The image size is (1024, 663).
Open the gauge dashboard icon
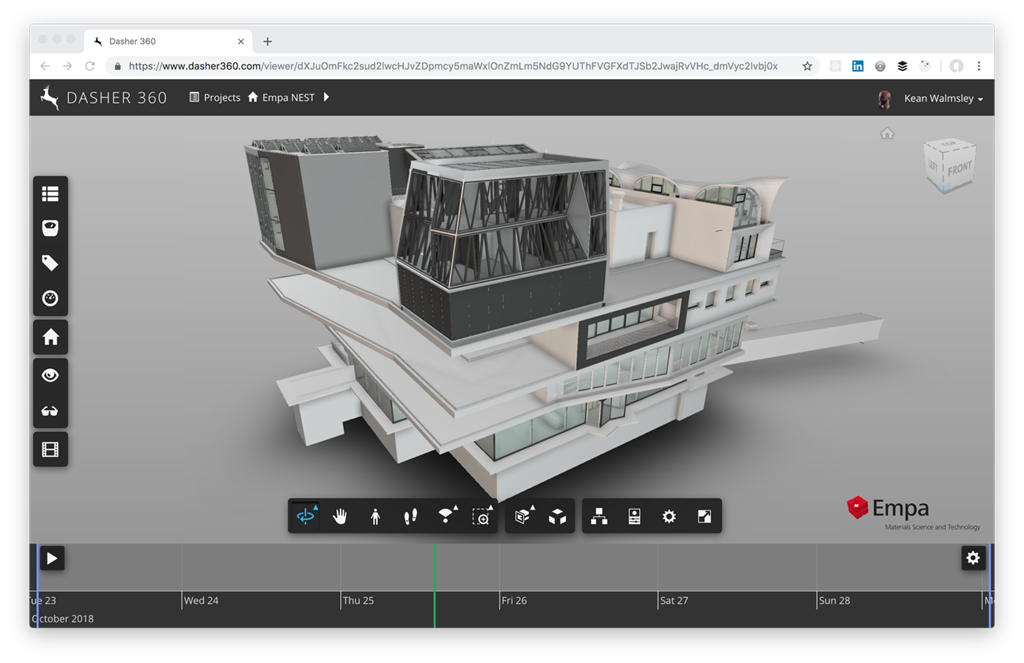click(50, 298)
